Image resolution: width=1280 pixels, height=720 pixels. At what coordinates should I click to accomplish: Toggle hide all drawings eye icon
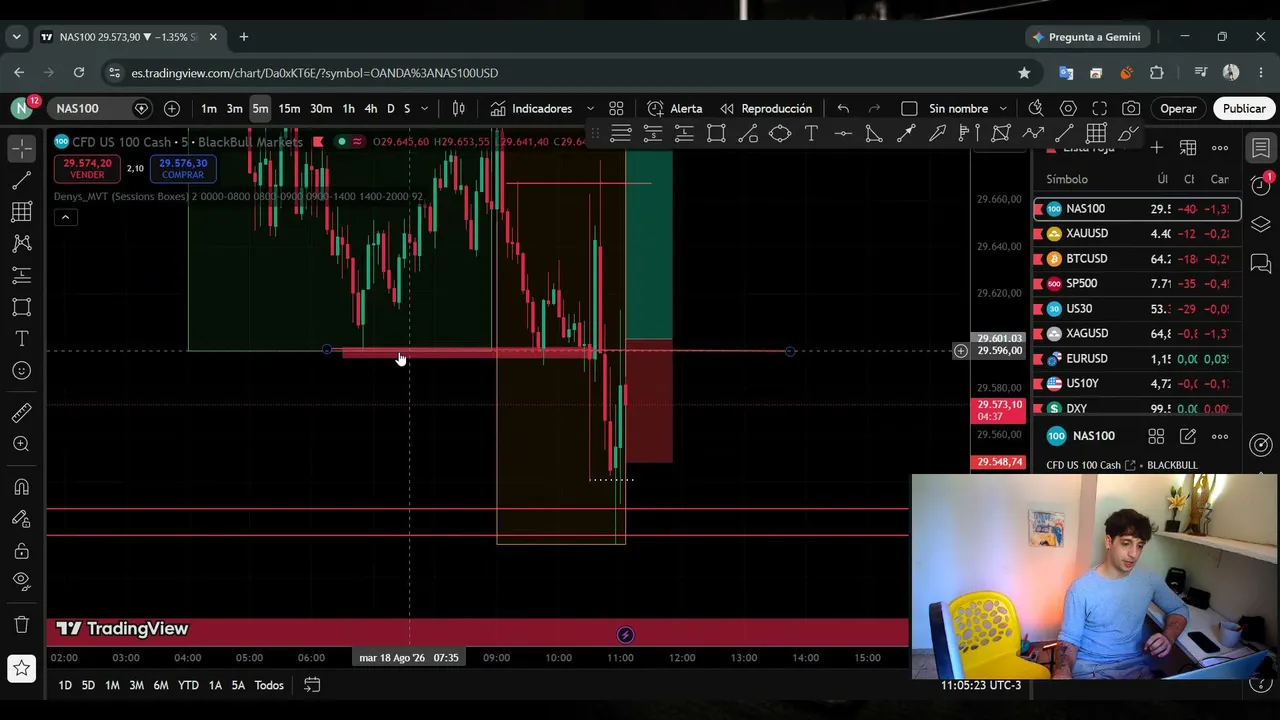(21, 581)
